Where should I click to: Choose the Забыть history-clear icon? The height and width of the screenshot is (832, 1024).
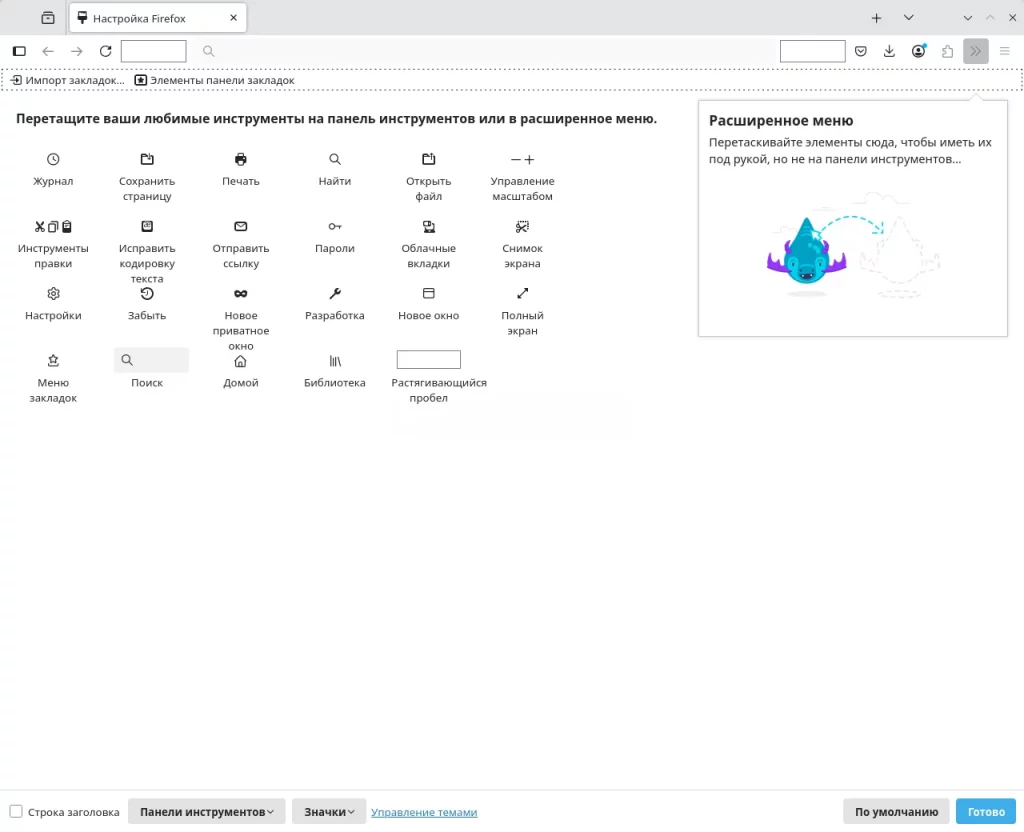tap(147, 294)
